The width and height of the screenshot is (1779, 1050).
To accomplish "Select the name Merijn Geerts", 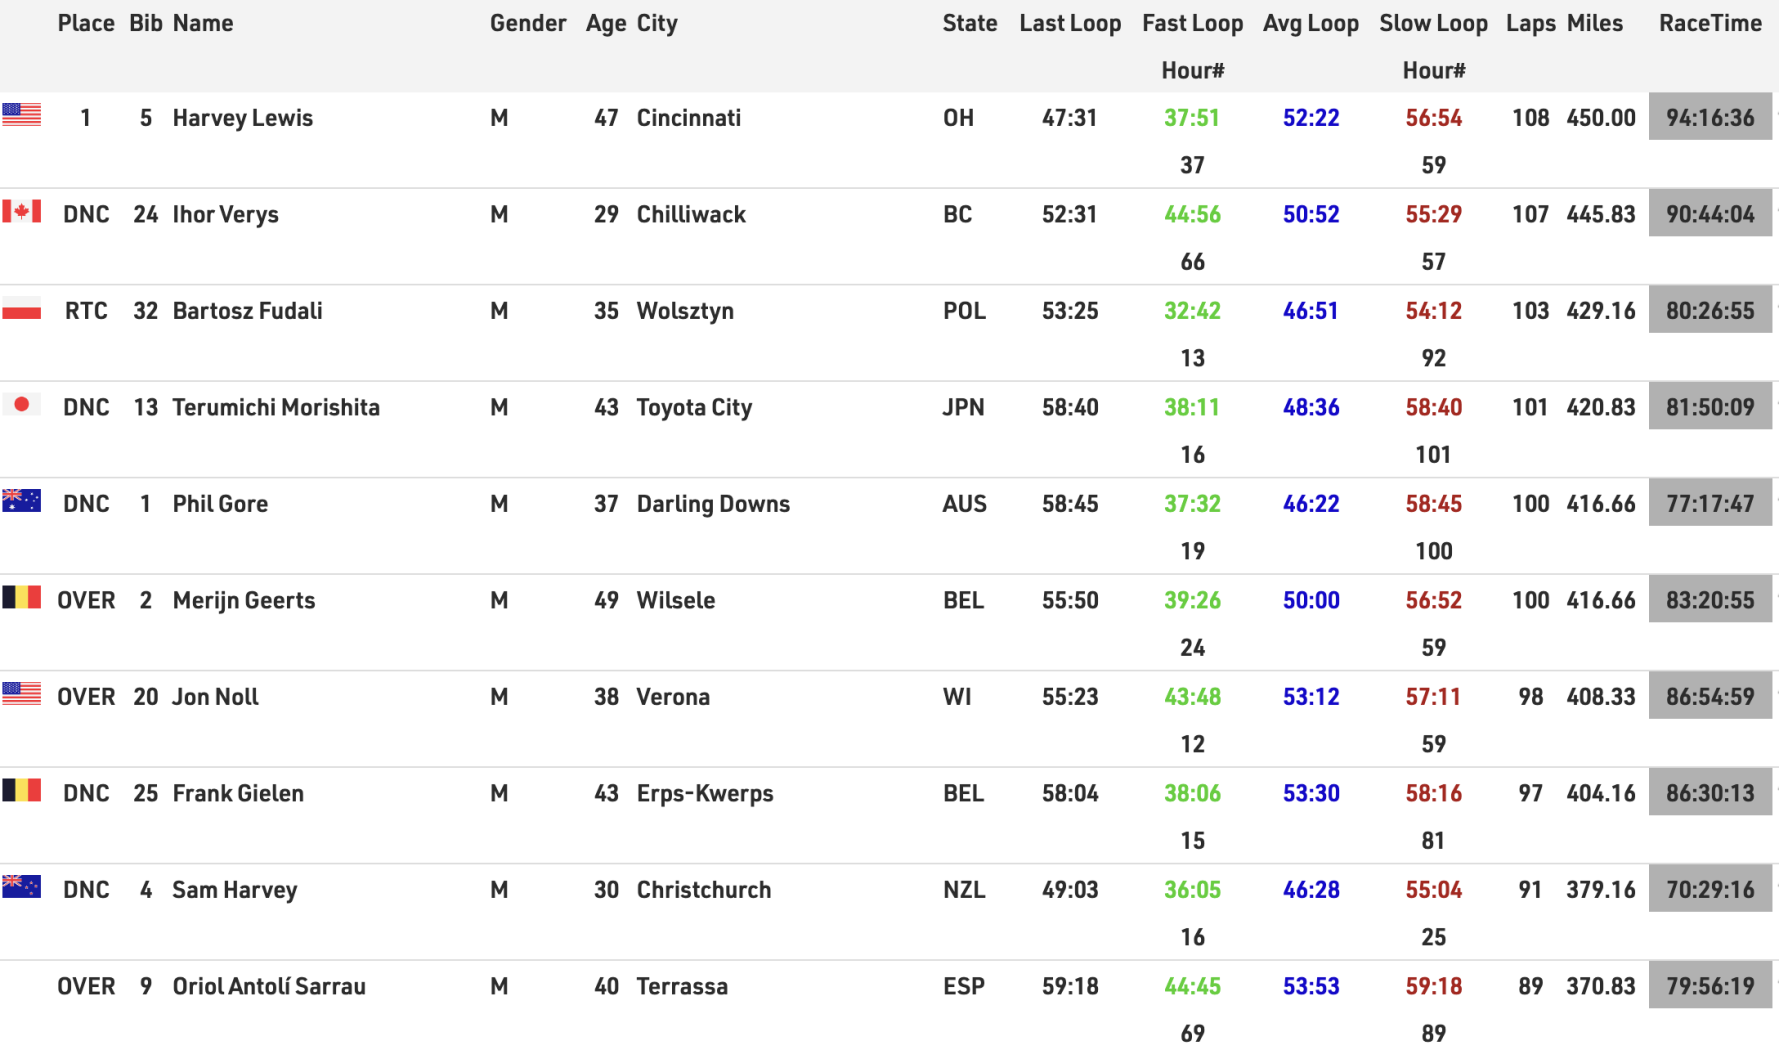I will coord(244,600).
